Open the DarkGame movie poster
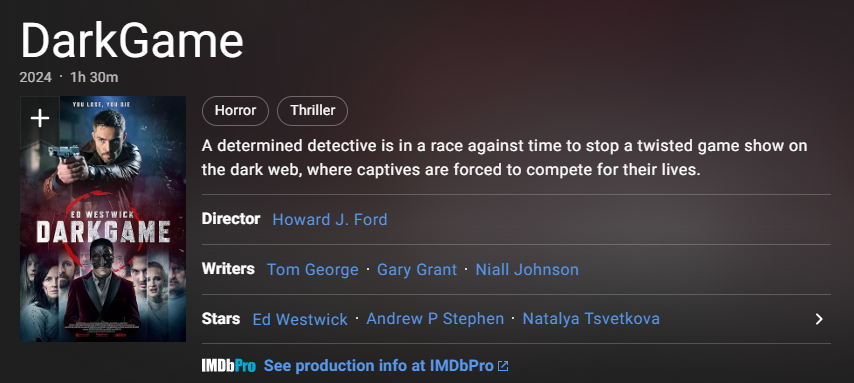The image size is (854, 383). [103, 219]
